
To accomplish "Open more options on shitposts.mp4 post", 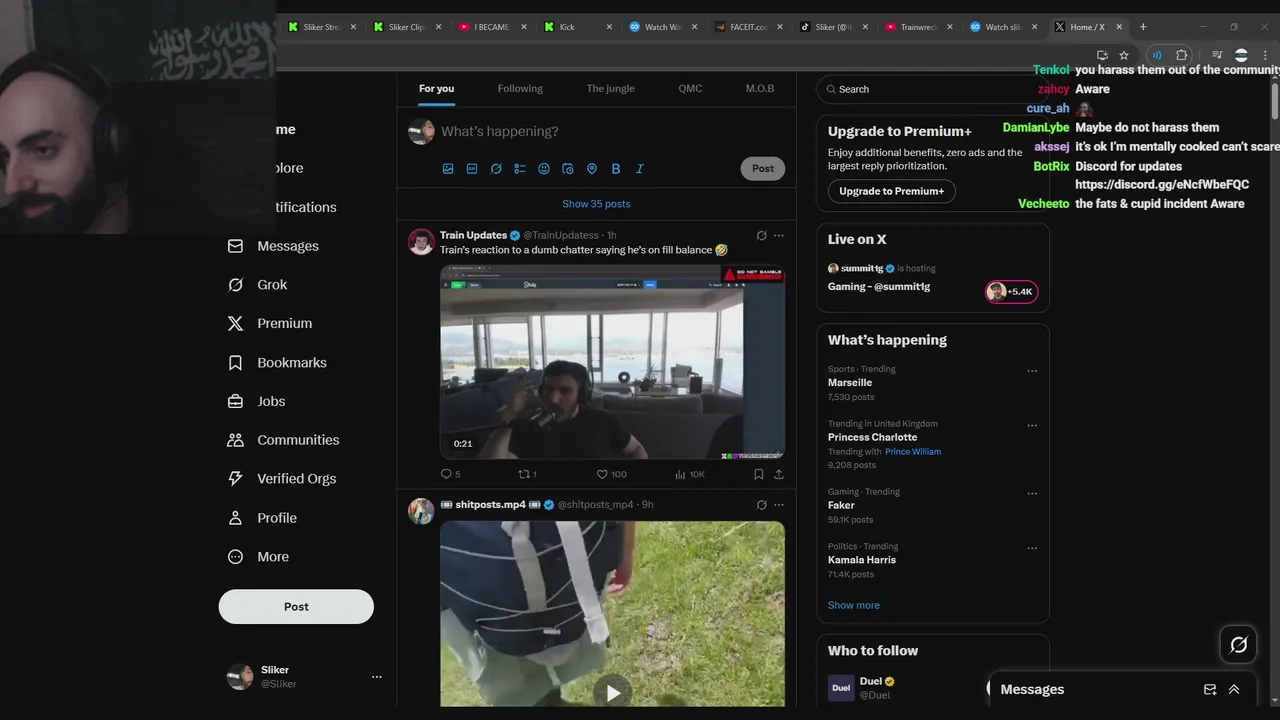I will [779, 505].
